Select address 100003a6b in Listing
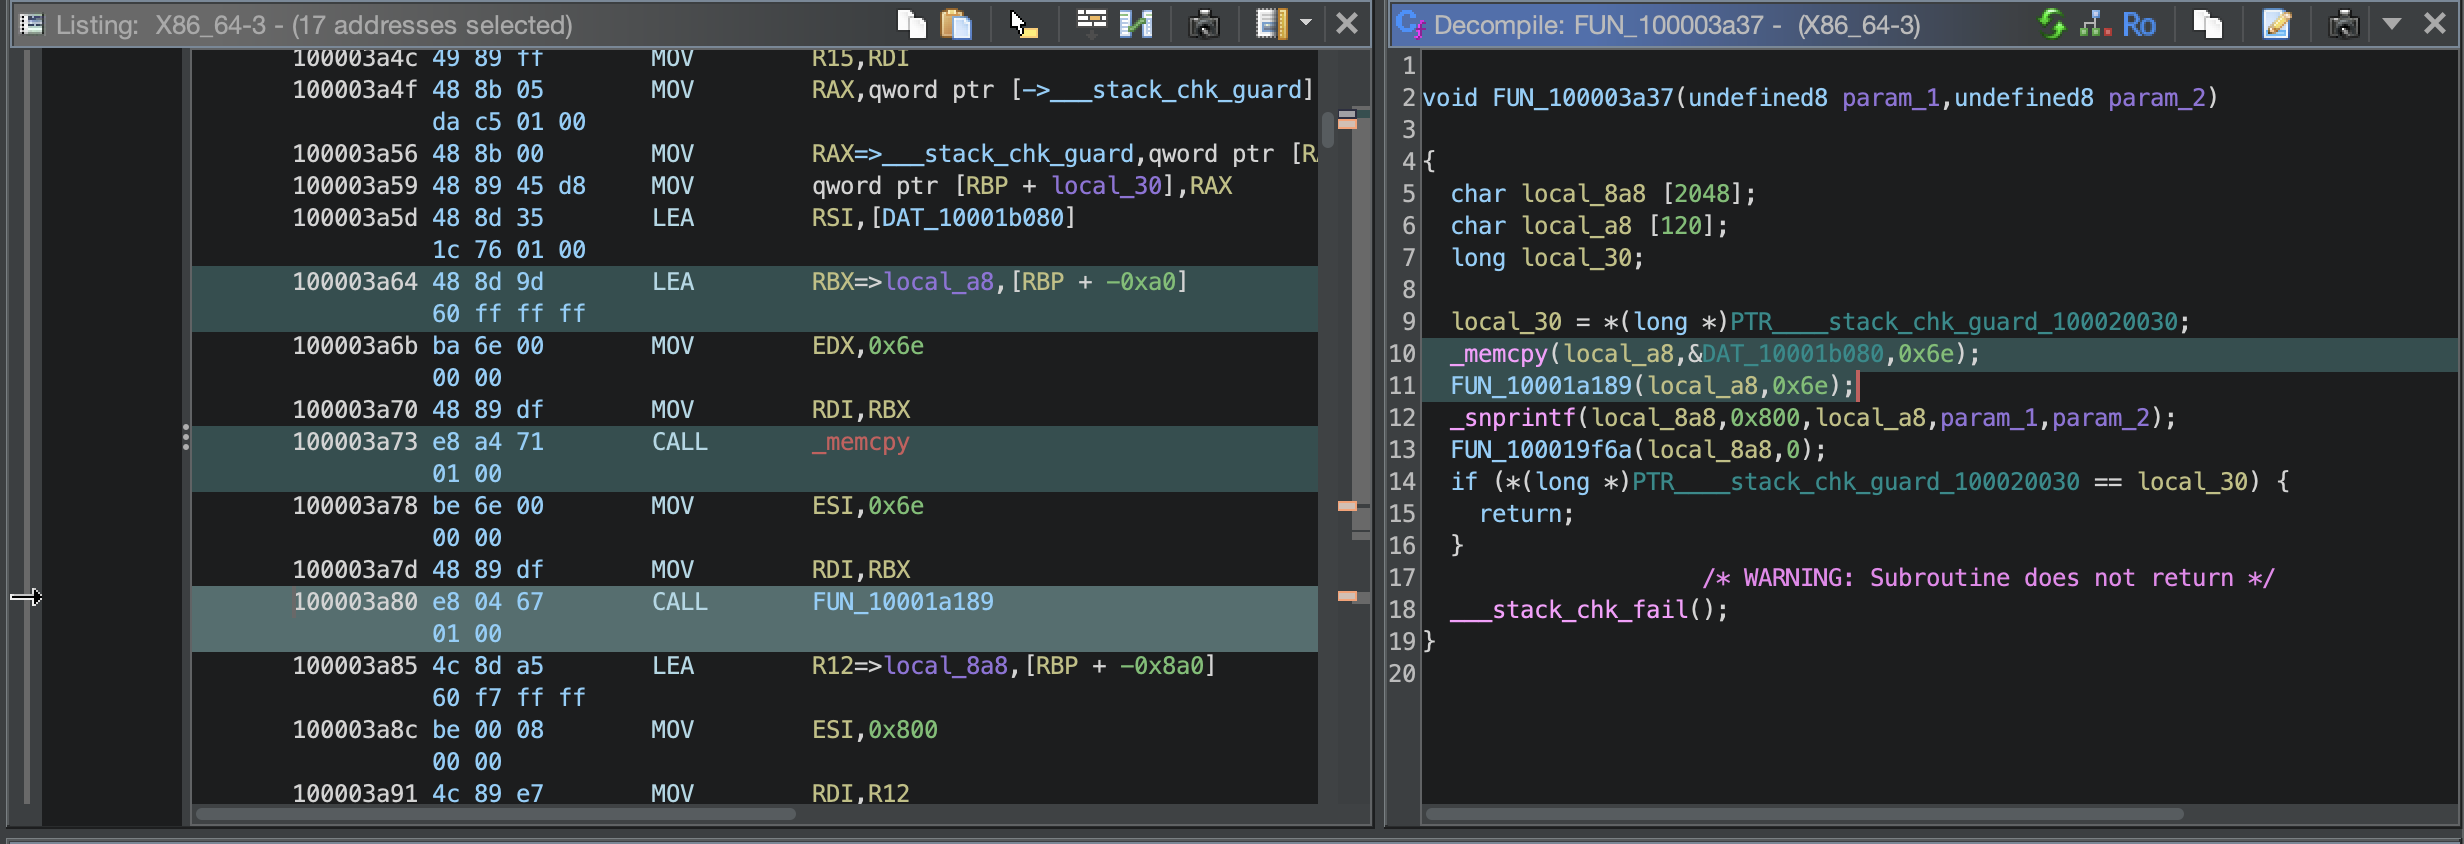Screen dimensions: 2464x844 pyautogui.click(x=355, y=346)
